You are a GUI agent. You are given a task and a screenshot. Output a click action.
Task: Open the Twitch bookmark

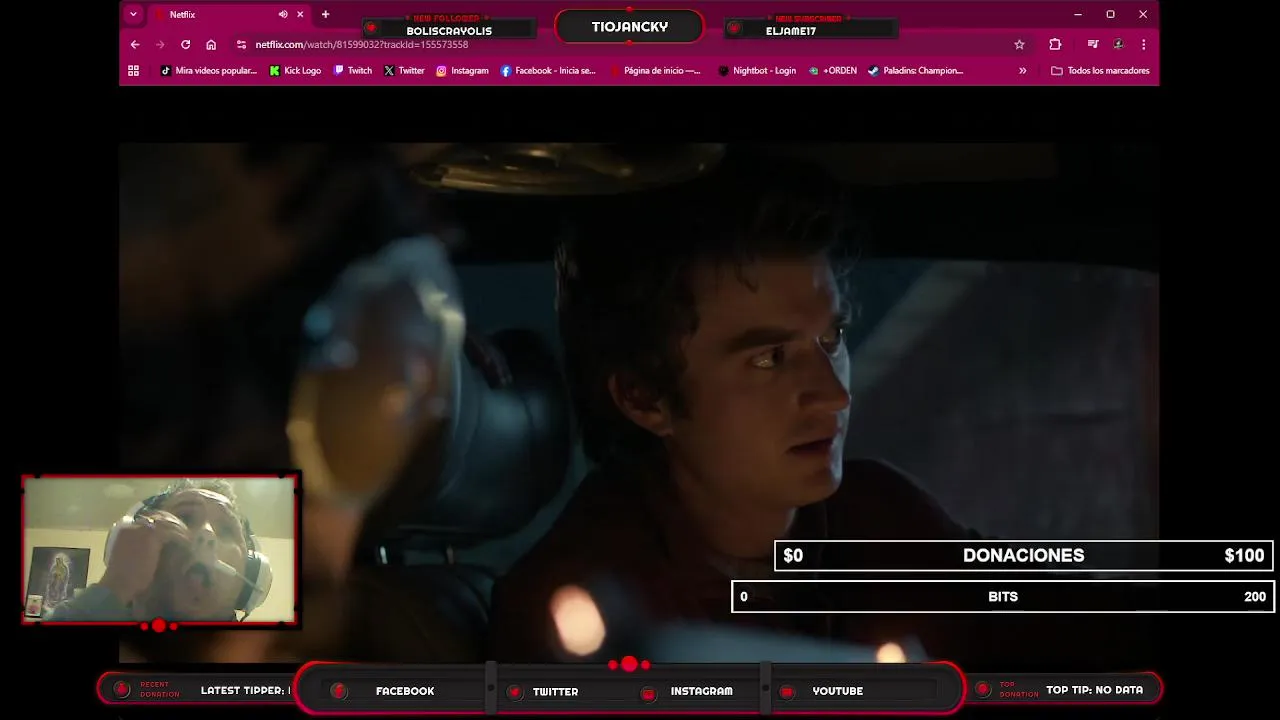[x=353, y=71]
